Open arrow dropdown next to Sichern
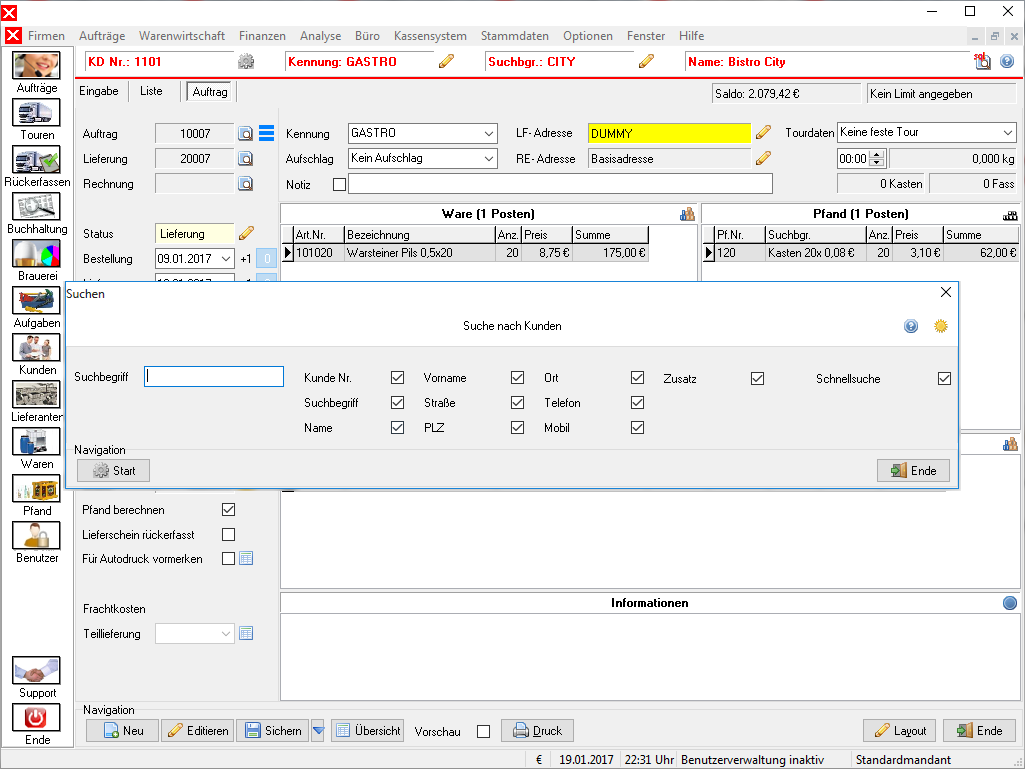The height and width of the screenshot is (769, 1025). [x=318, y=730]
